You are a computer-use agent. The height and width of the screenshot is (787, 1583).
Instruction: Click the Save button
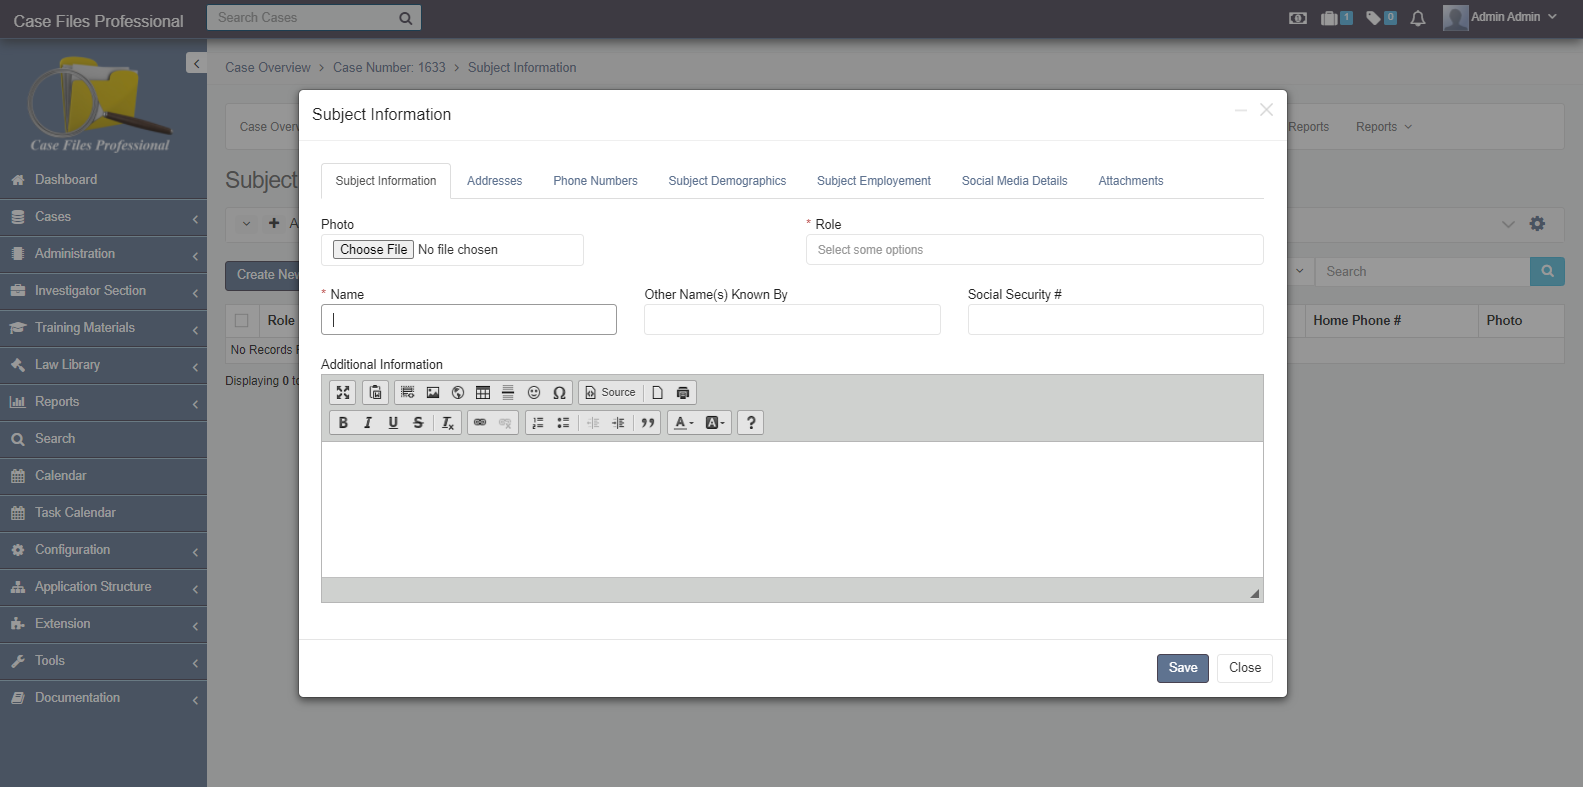point(1182,668)
